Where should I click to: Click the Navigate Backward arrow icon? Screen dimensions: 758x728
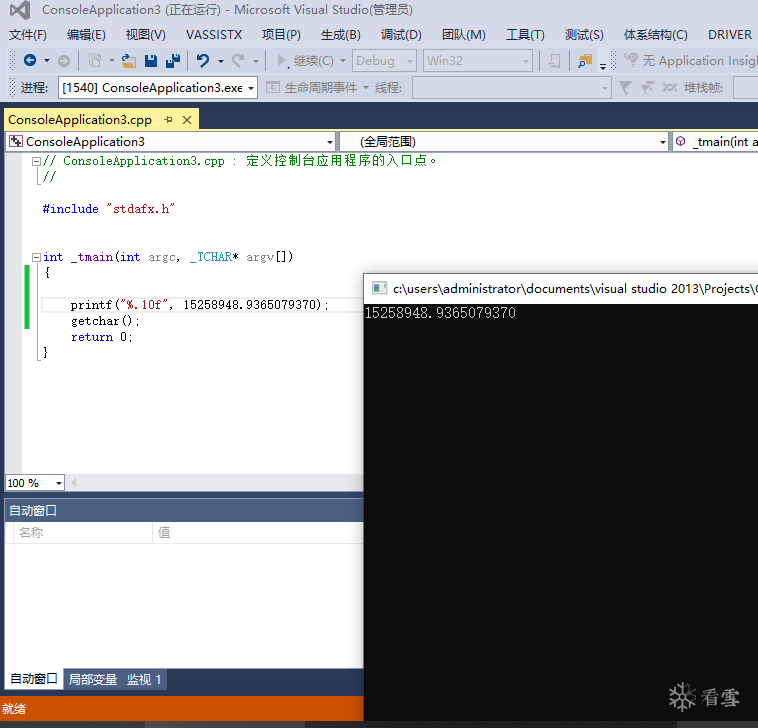tap(30, 60)
